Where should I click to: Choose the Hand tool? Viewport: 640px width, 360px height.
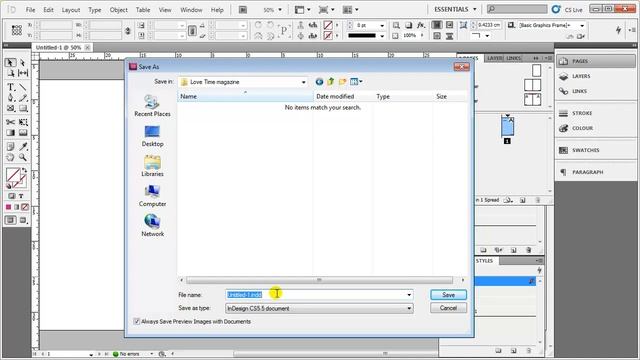[11, 157]
